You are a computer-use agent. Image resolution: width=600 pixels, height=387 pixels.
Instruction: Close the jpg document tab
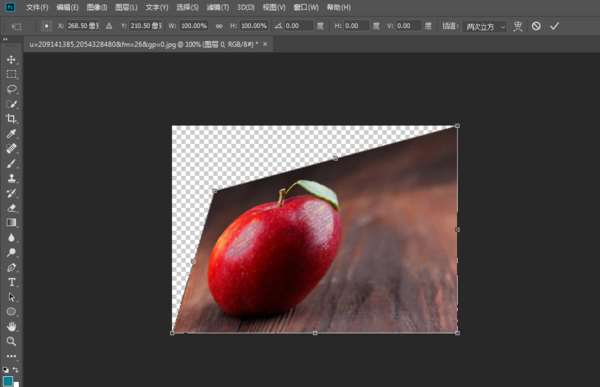(265, 44)
